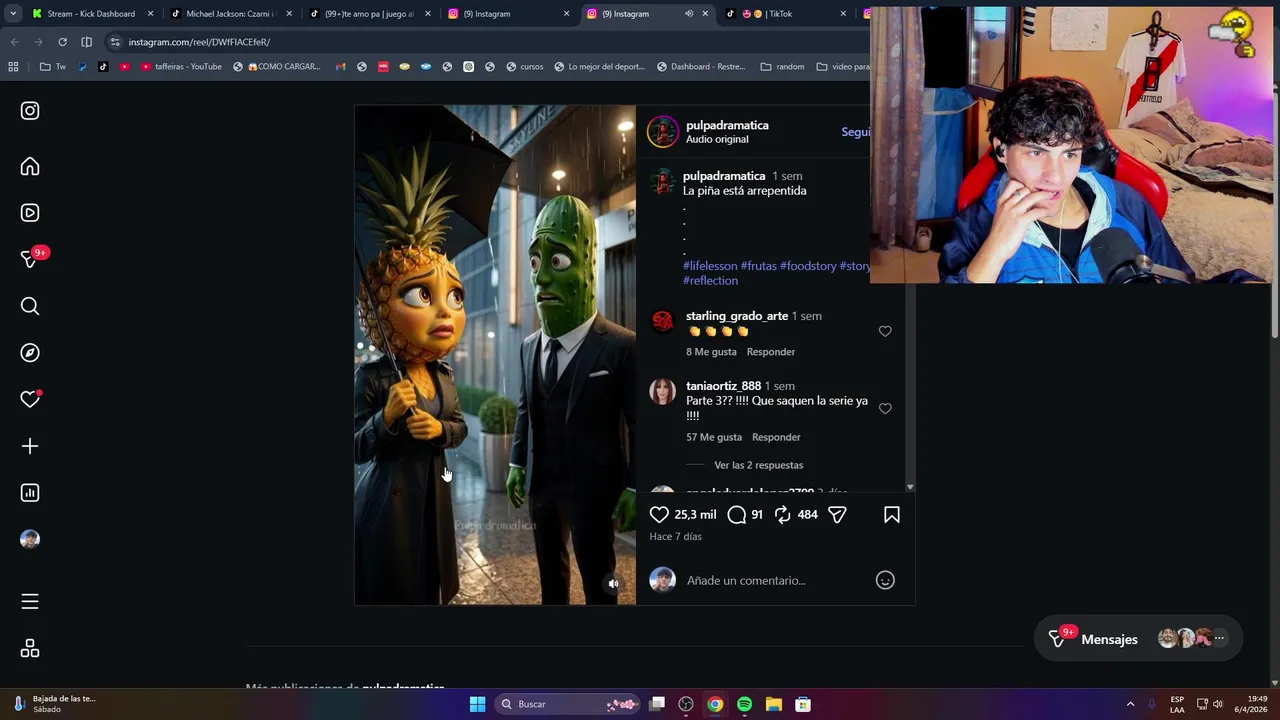1280x720 pixels.
Task: Reply to starling_grado_arte via Responder
Action: [x=771, y=352]
